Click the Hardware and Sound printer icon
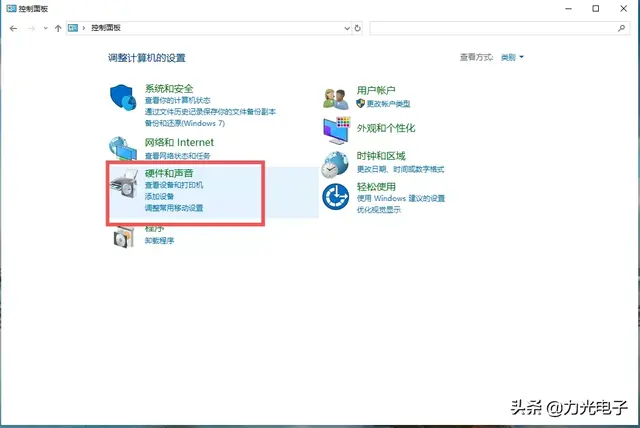The image size is (640, 428). pyautogui.click(x=124, y=191)
